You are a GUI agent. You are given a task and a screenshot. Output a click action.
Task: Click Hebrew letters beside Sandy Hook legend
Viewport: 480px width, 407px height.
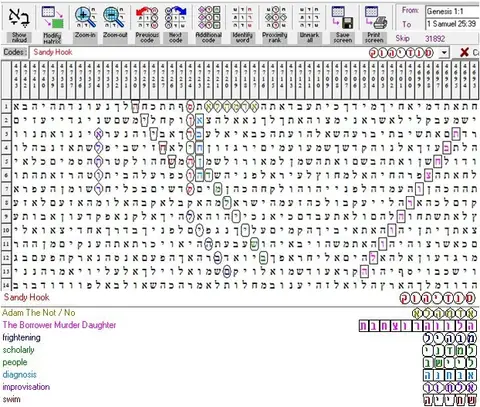pos(437,298)
